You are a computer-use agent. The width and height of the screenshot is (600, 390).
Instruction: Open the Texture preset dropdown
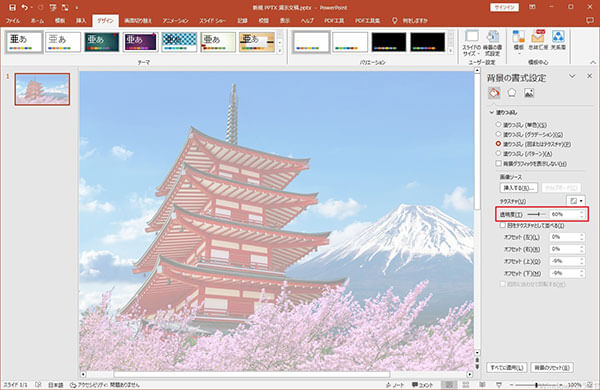[x=576, y=201]
